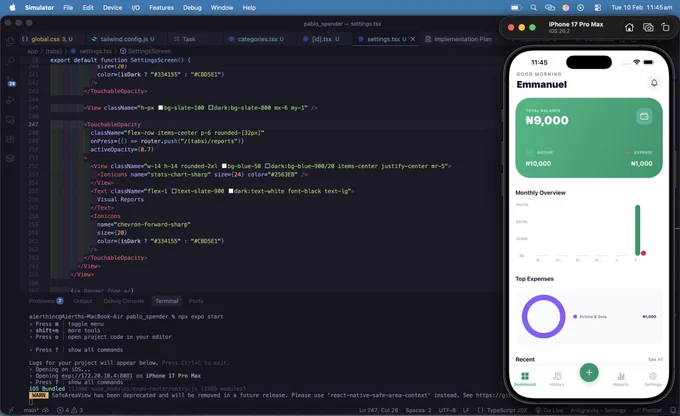This screenshot has width=680, height=416.
Task: Select the Terminal panel tab
Action: pyautogui.click(x=167, y=301)
